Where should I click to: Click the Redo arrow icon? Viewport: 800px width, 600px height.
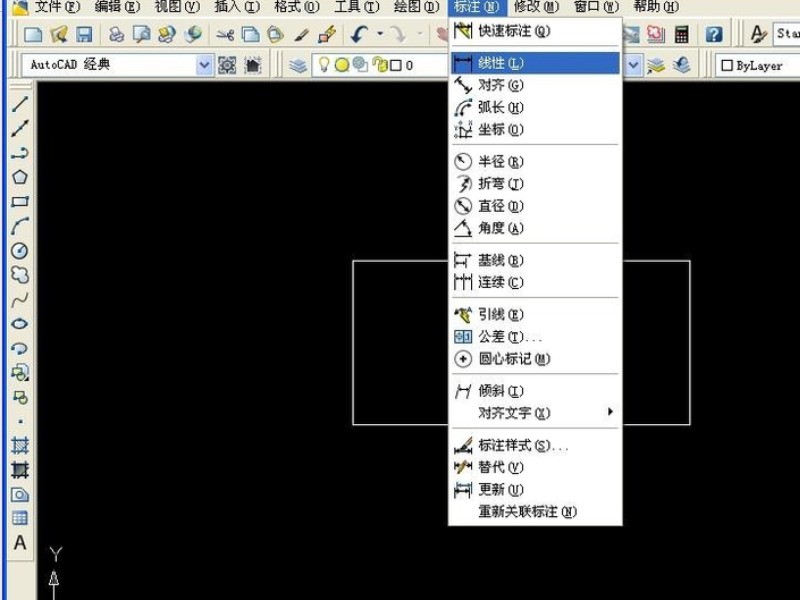(x=397, y=34)
